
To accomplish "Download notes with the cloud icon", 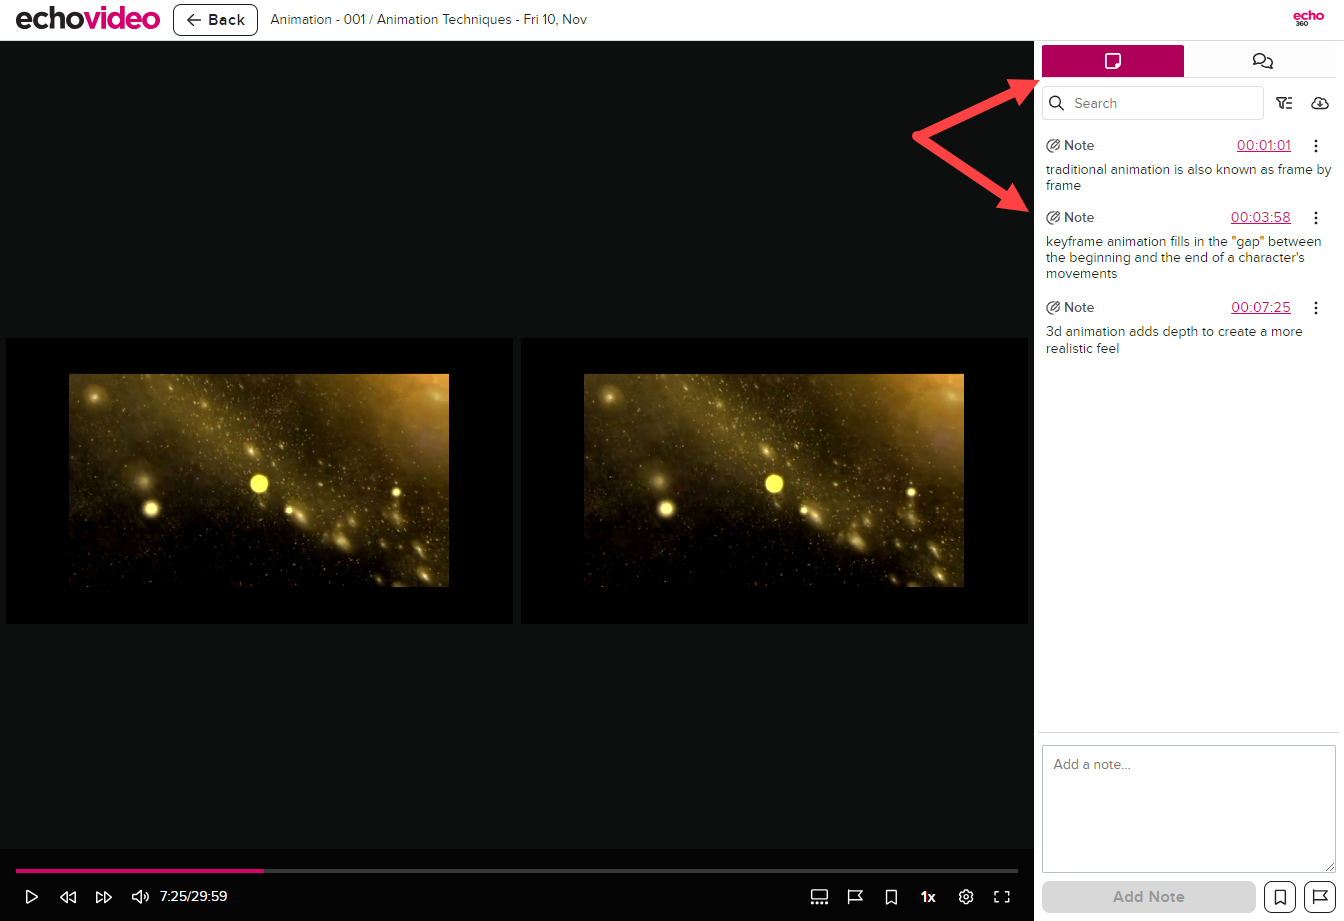I will (1320, 103).
